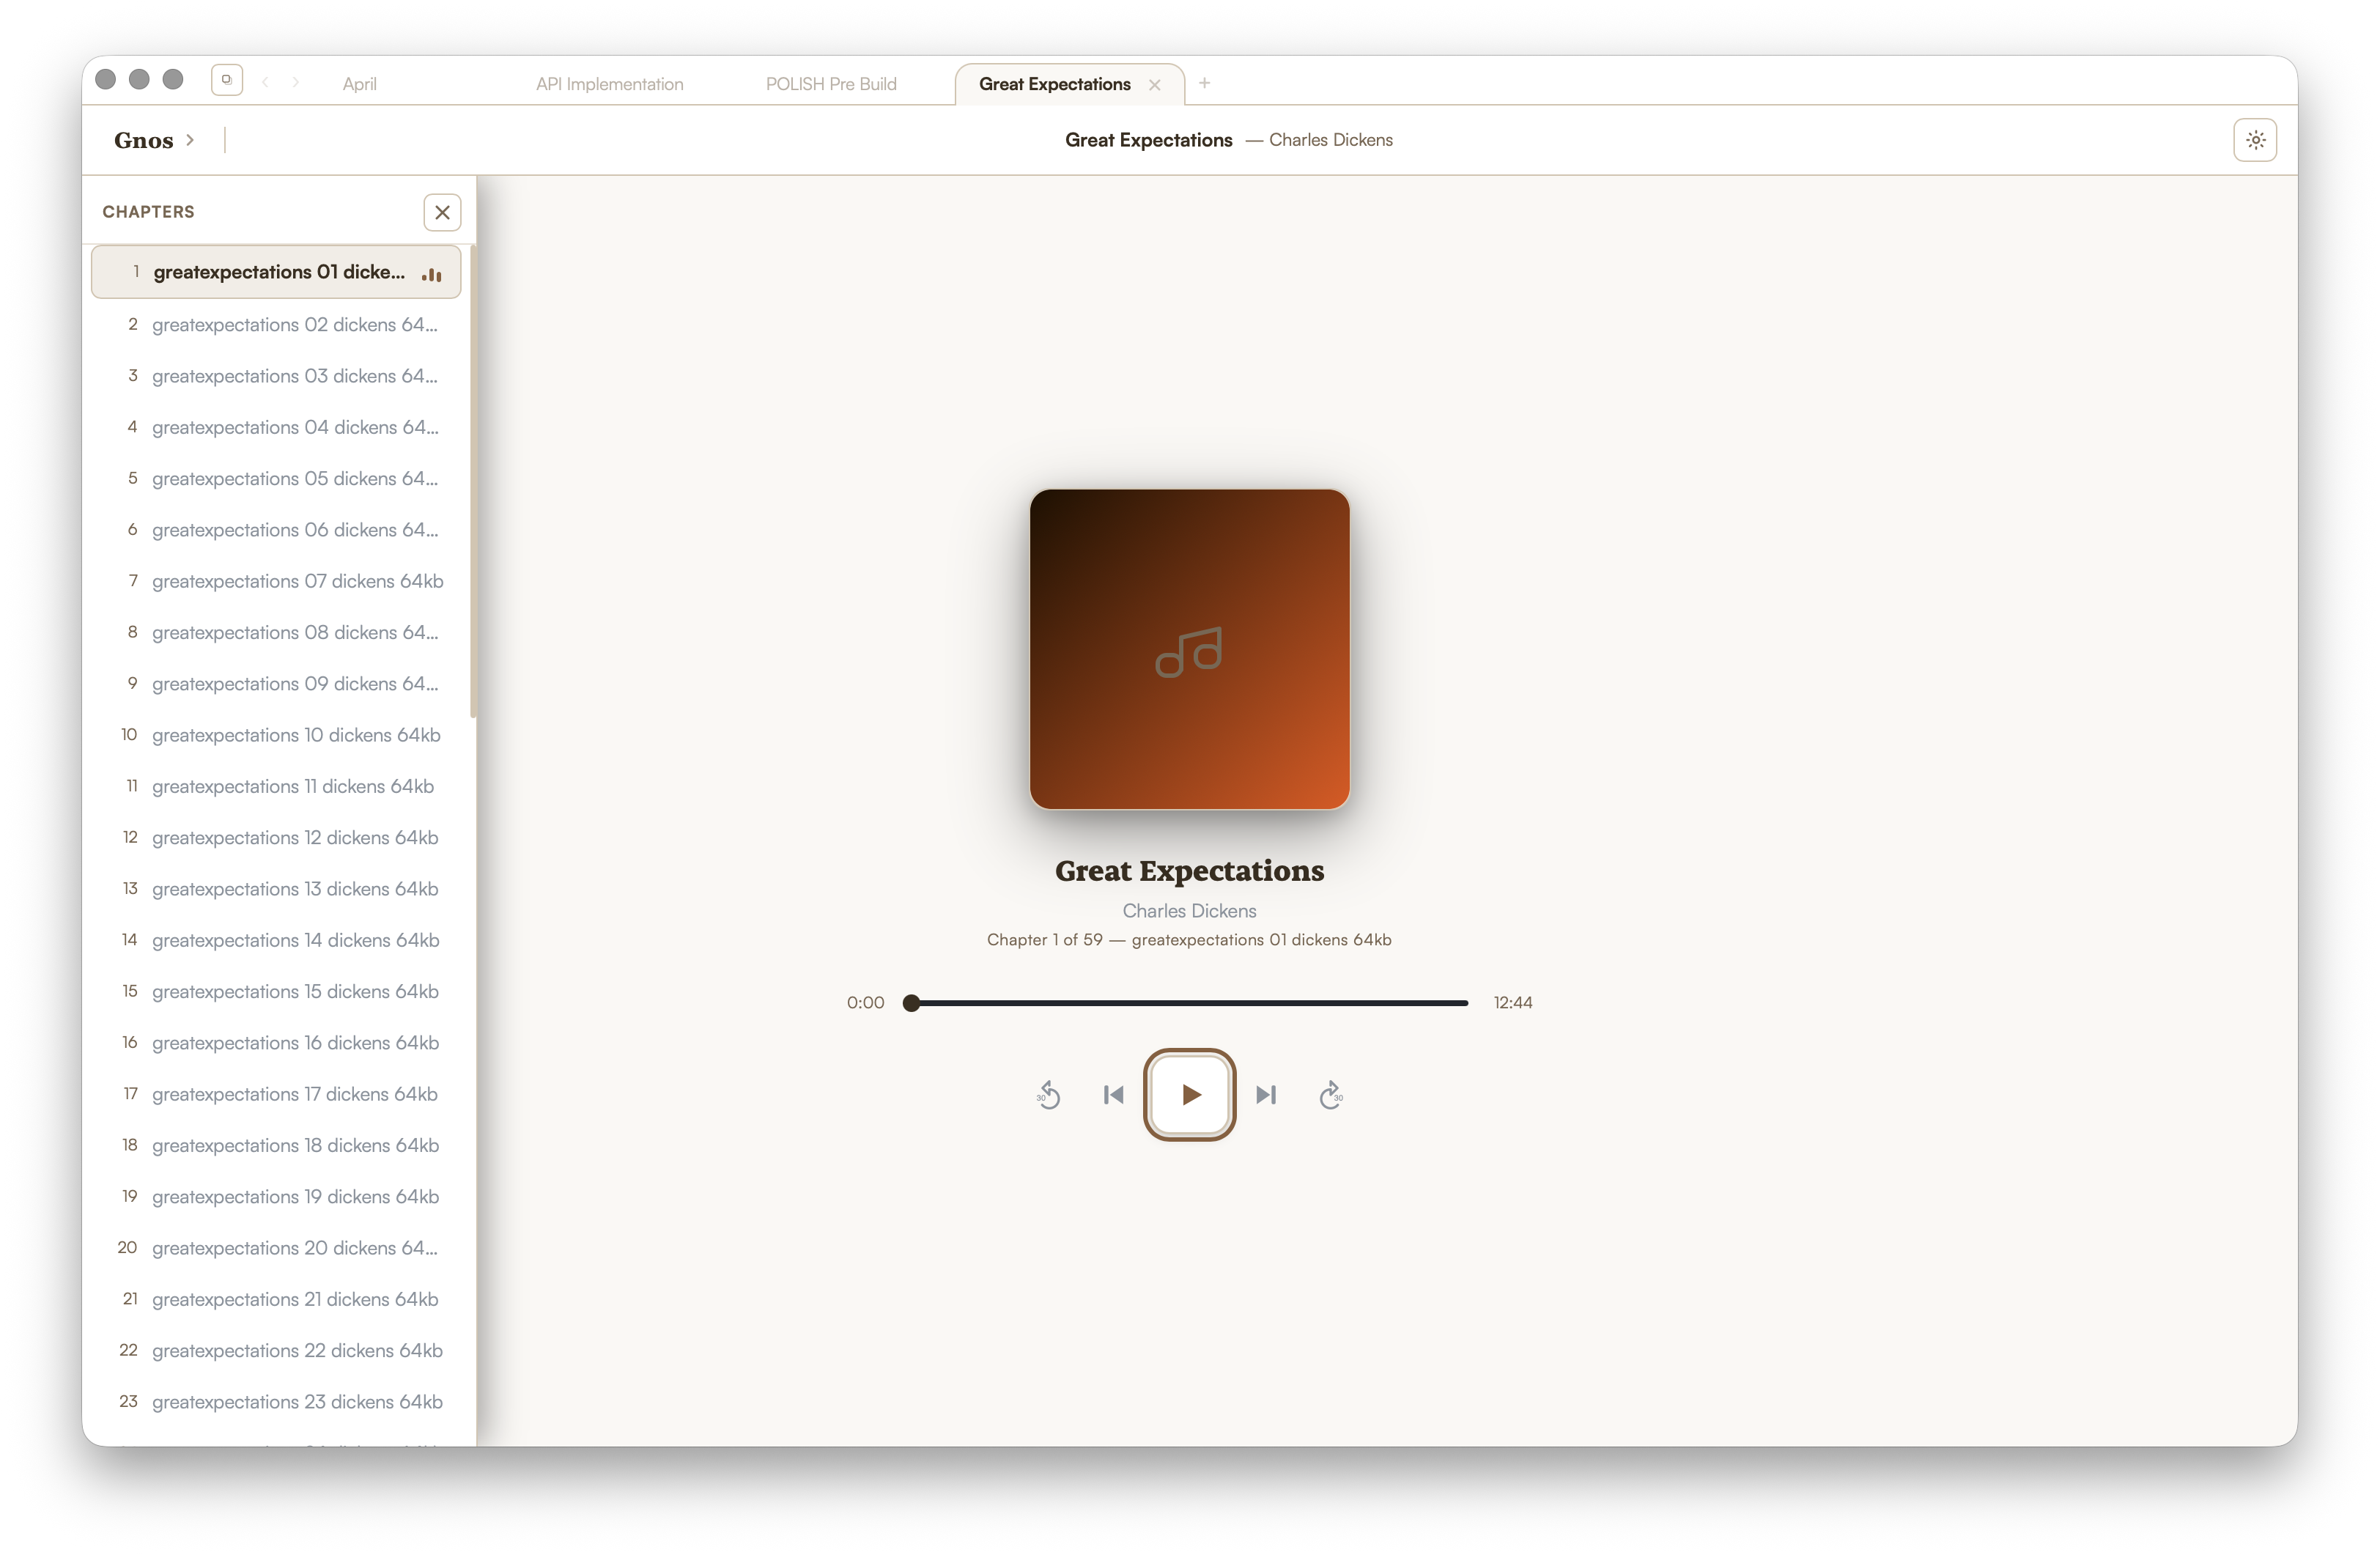Select chapter 4 greatexpectations 04

point(276,427)
